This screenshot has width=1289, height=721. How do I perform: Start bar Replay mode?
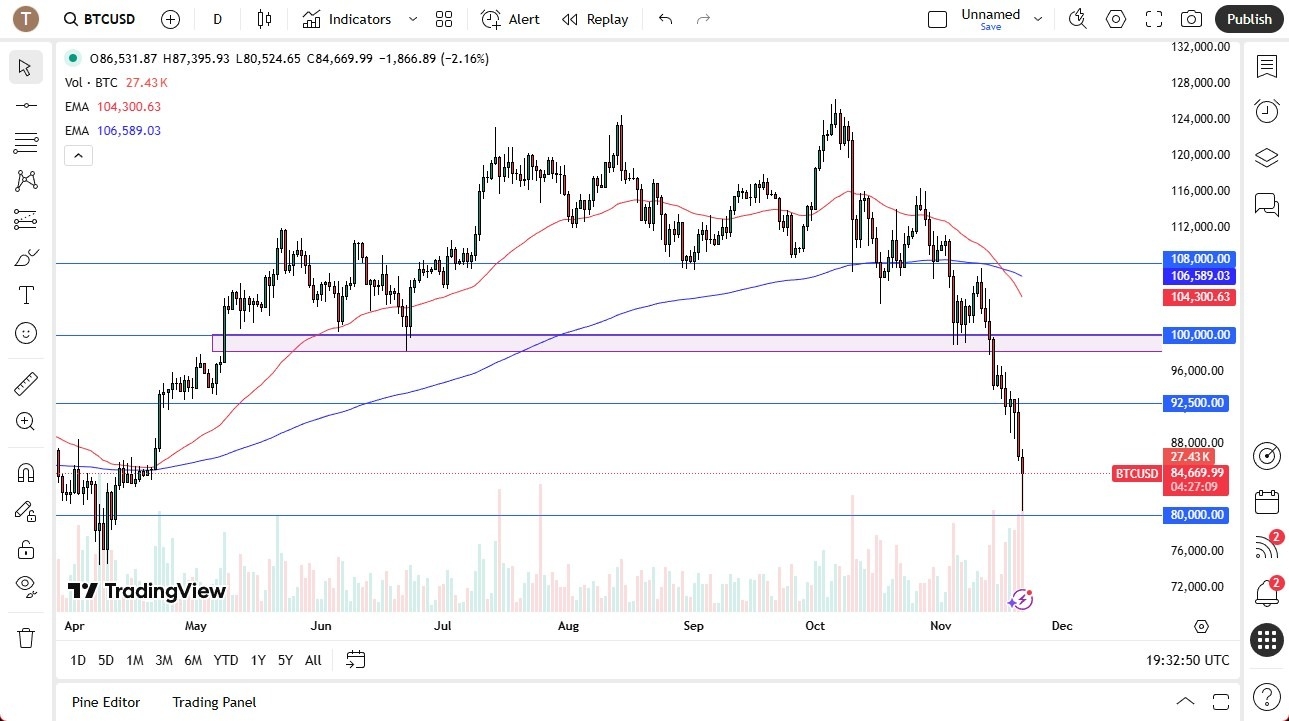click(595, 18)
